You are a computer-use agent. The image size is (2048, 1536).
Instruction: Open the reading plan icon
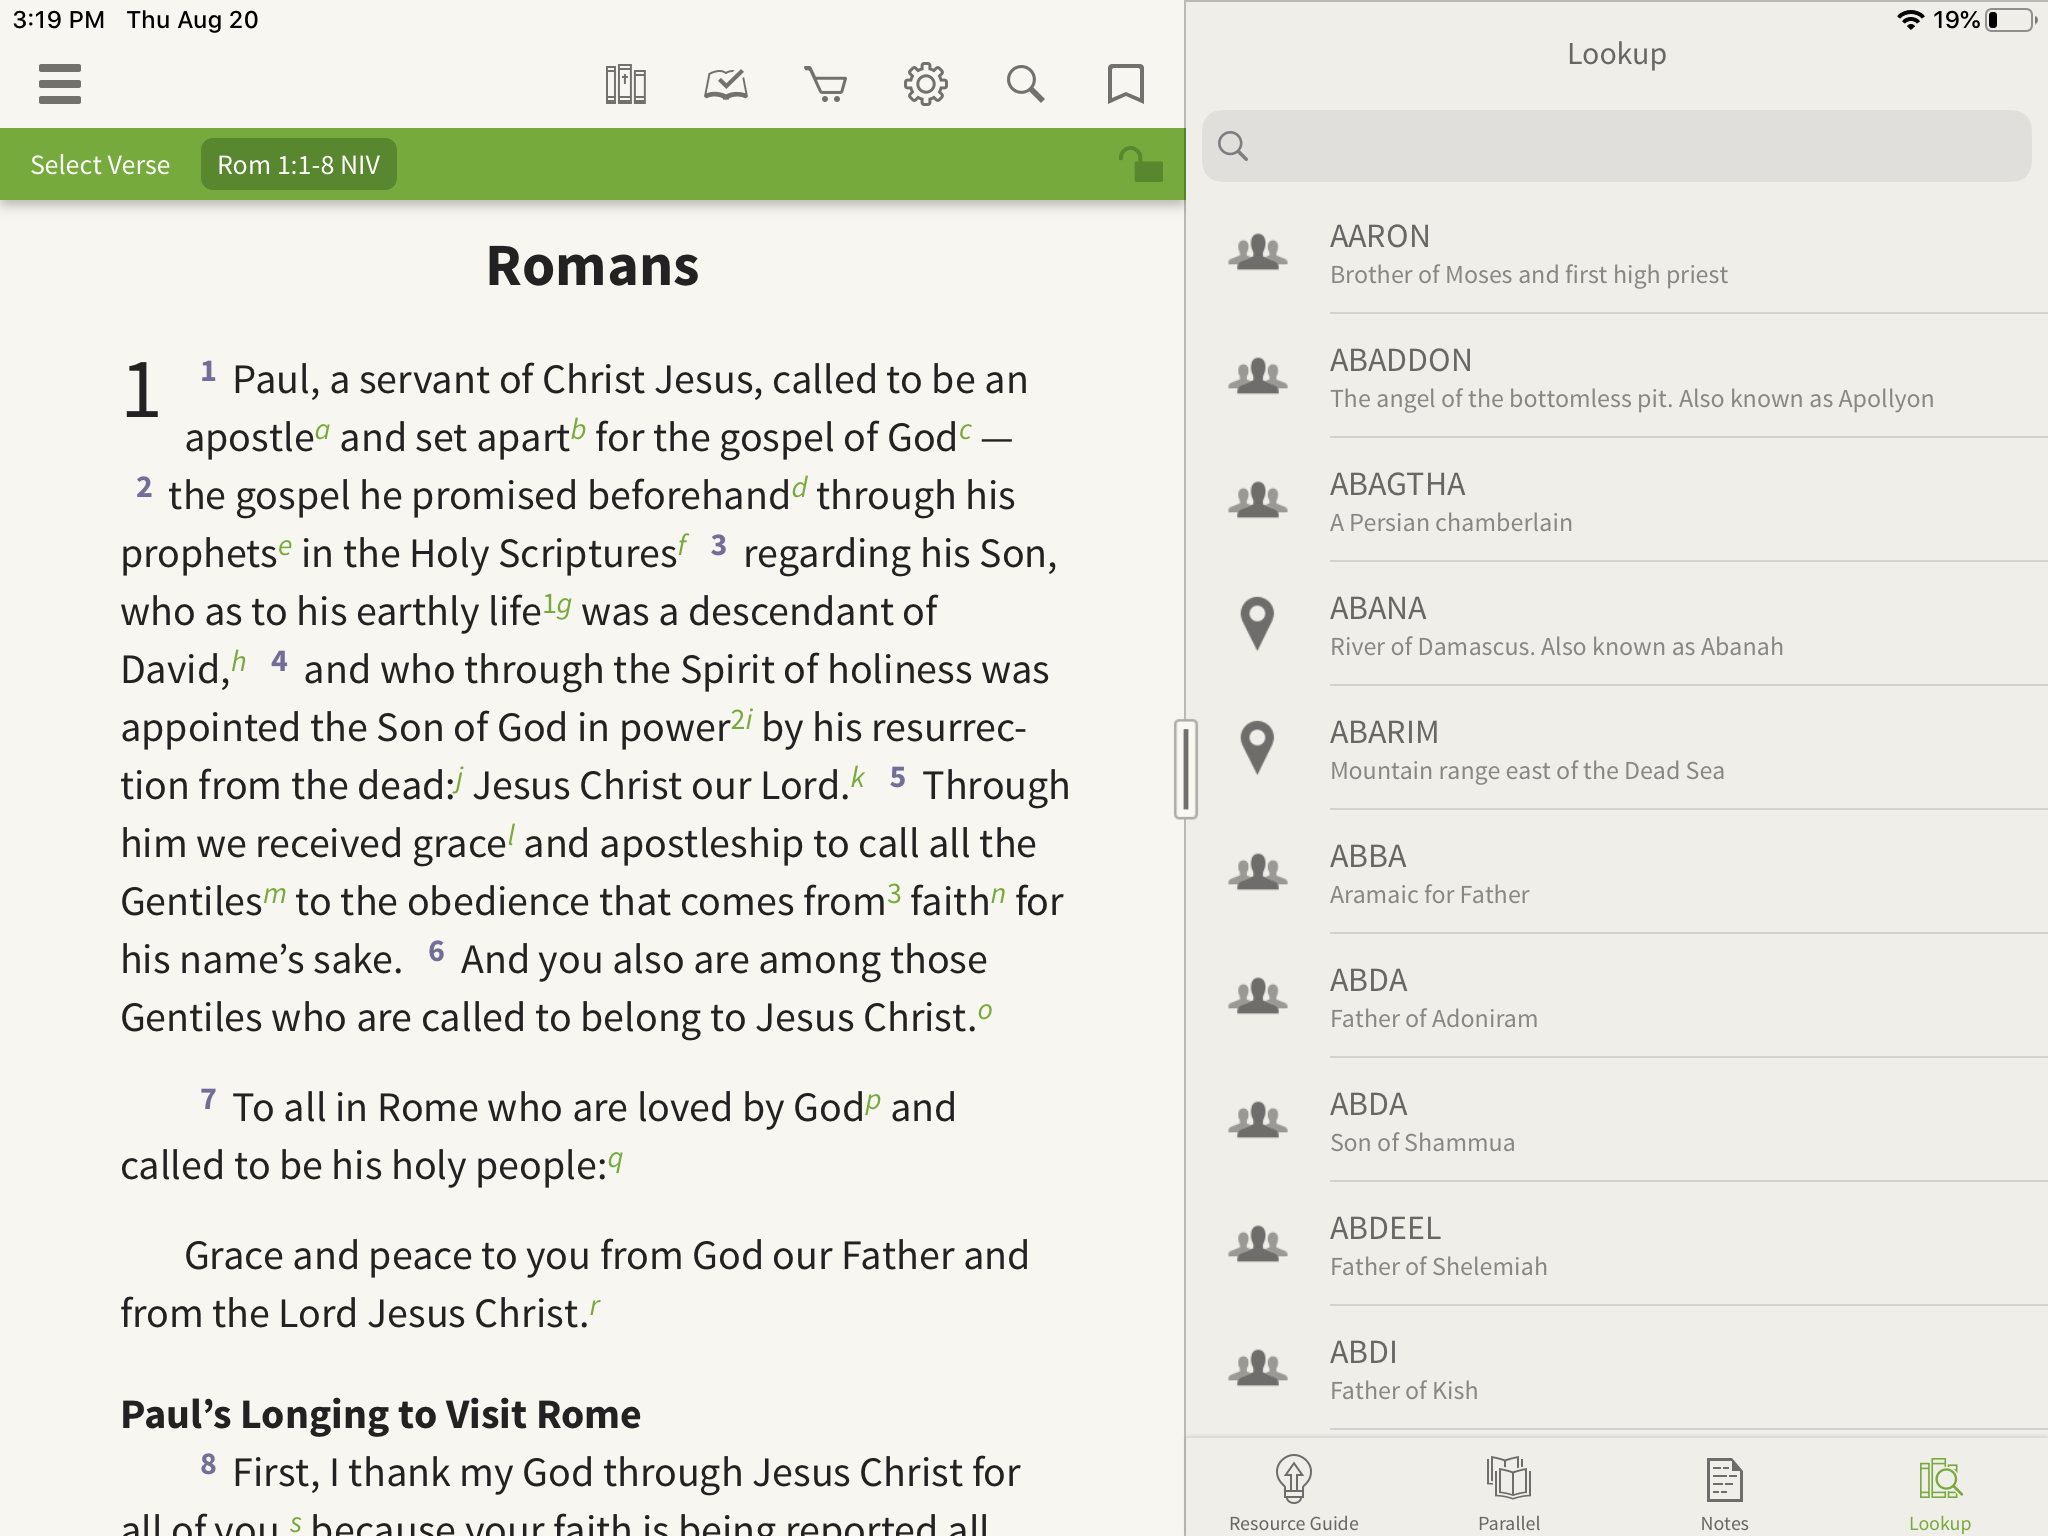tap(726, 84)
